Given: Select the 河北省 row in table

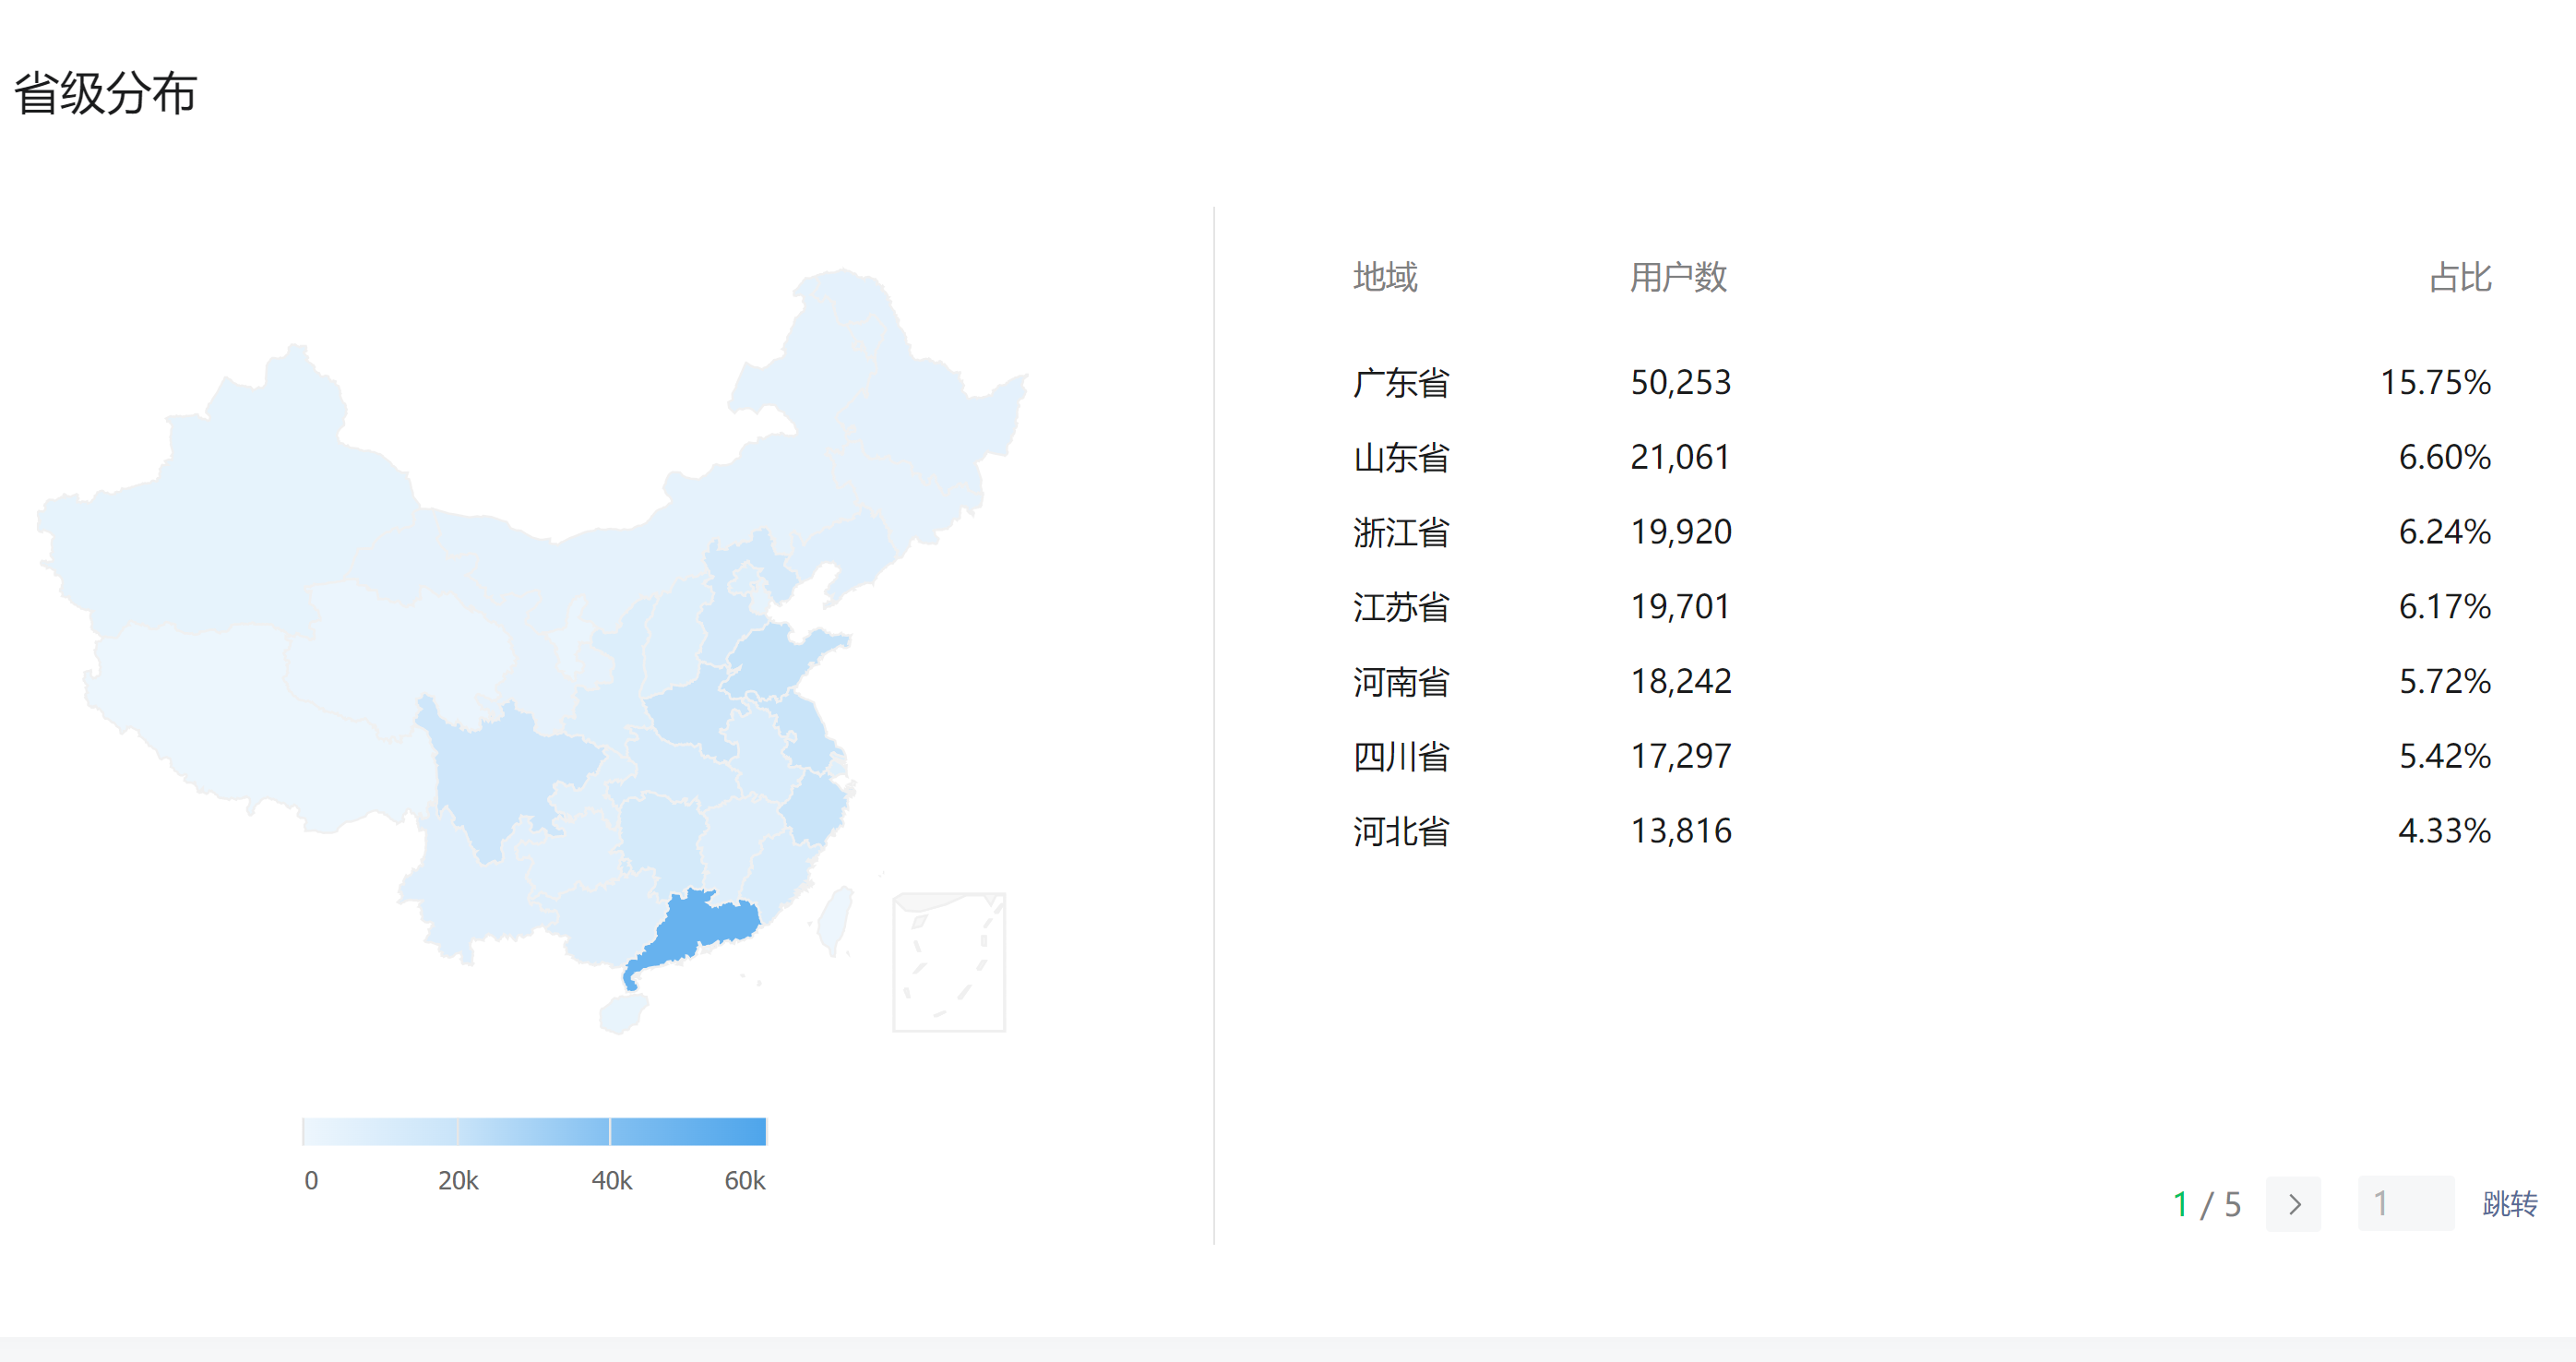Looking at the screenshot, I should (1400, 831).
